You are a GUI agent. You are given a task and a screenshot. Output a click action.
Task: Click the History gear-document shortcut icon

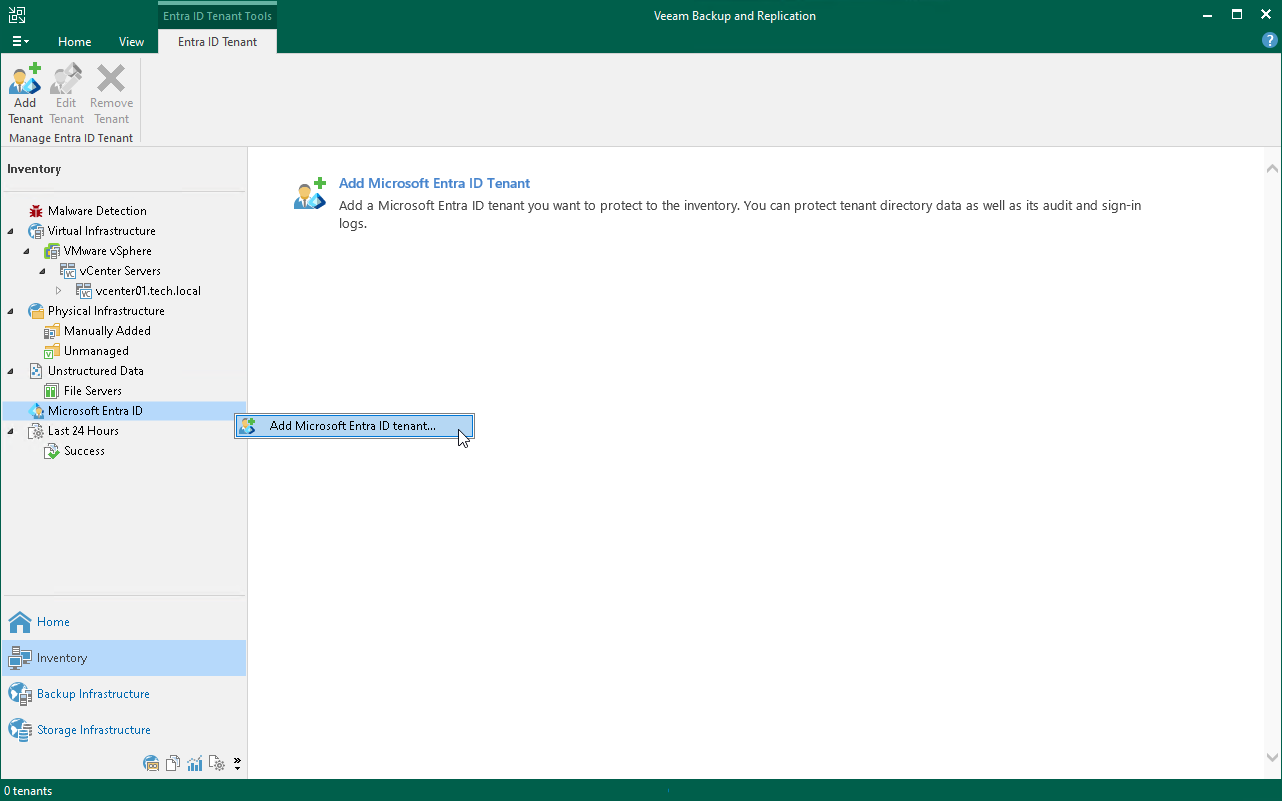coord(217,764)
